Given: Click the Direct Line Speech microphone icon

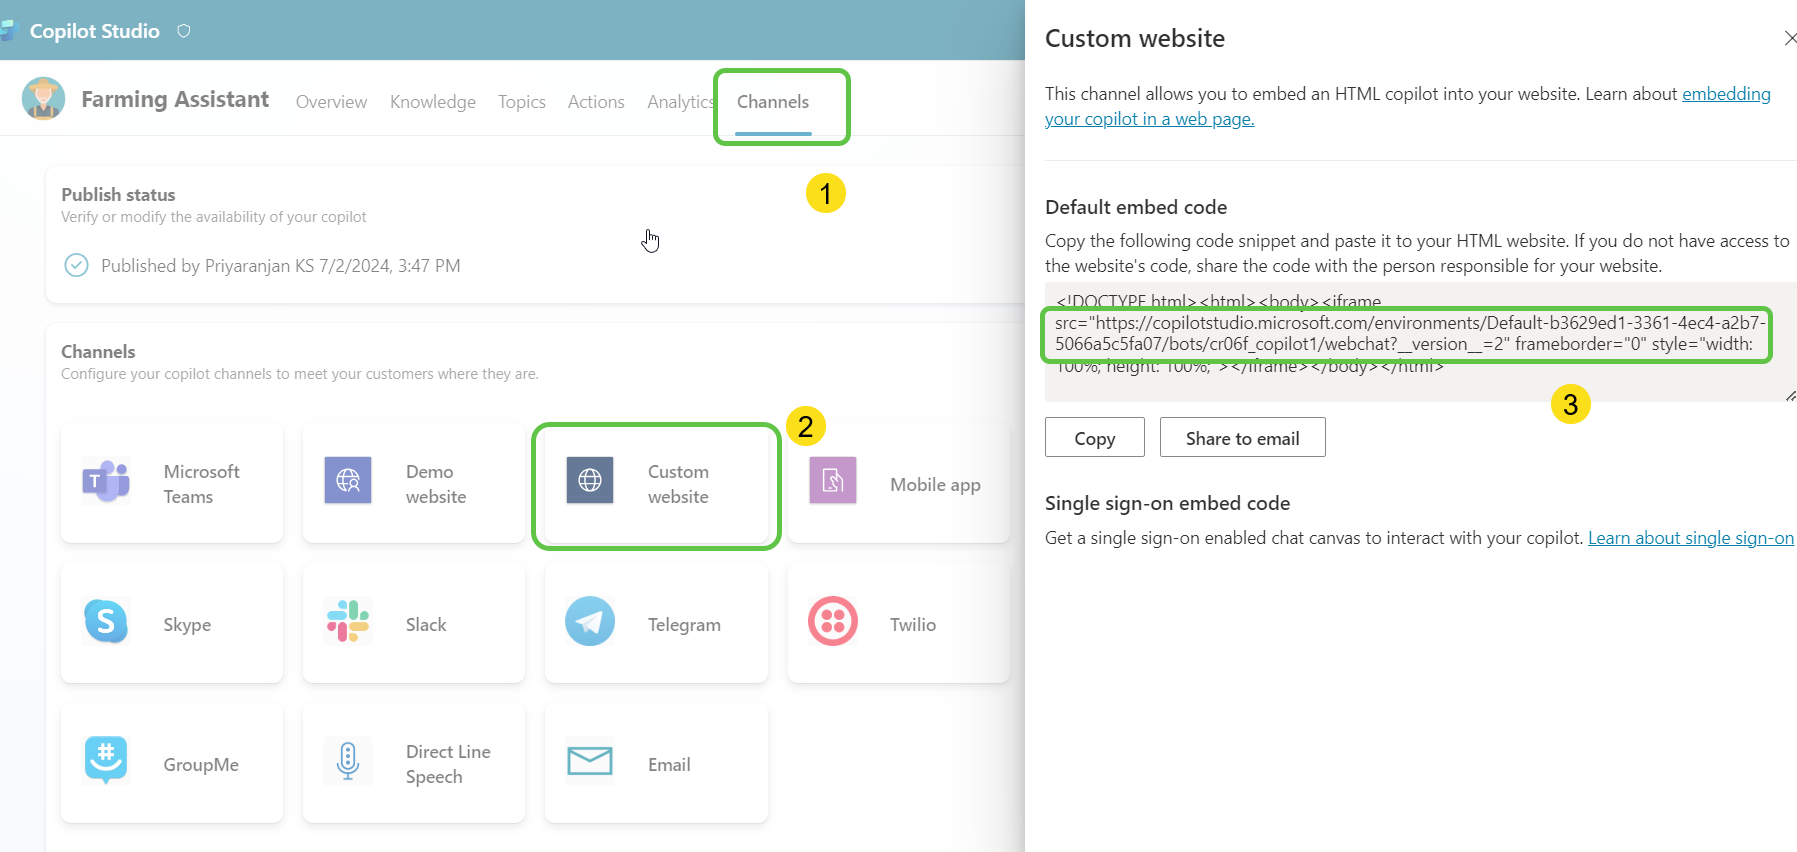Looking at the screenshot, I should point(348,761).
